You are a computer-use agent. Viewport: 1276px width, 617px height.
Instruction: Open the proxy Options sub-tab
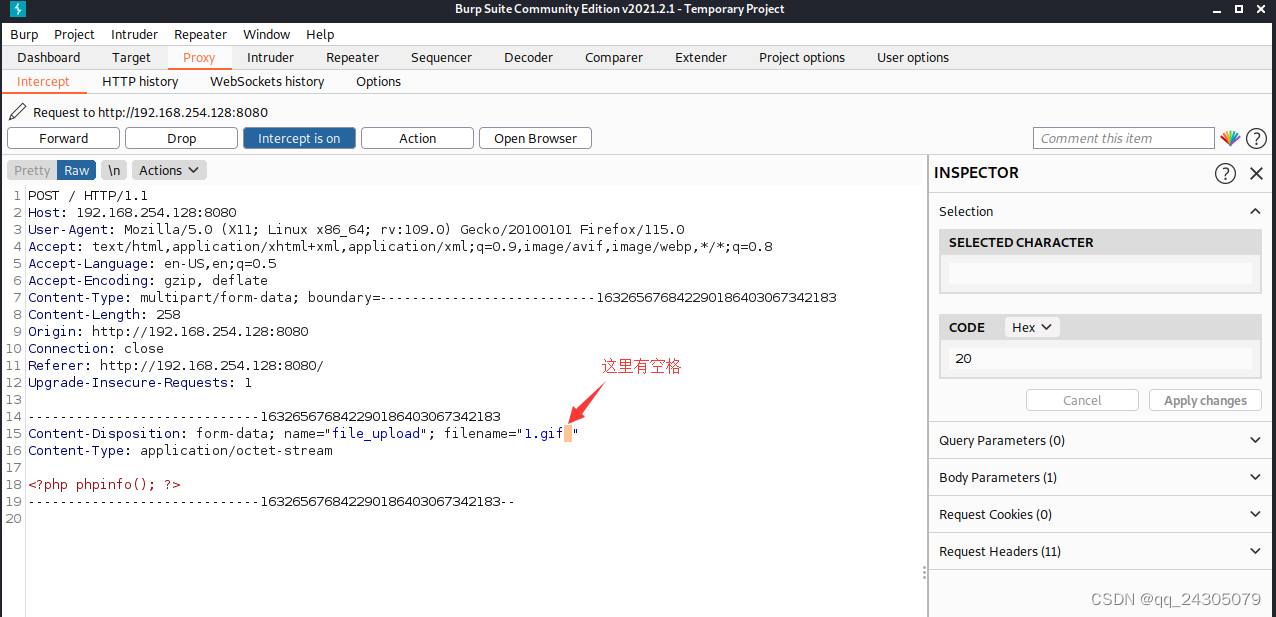click(x=378, y=81)
